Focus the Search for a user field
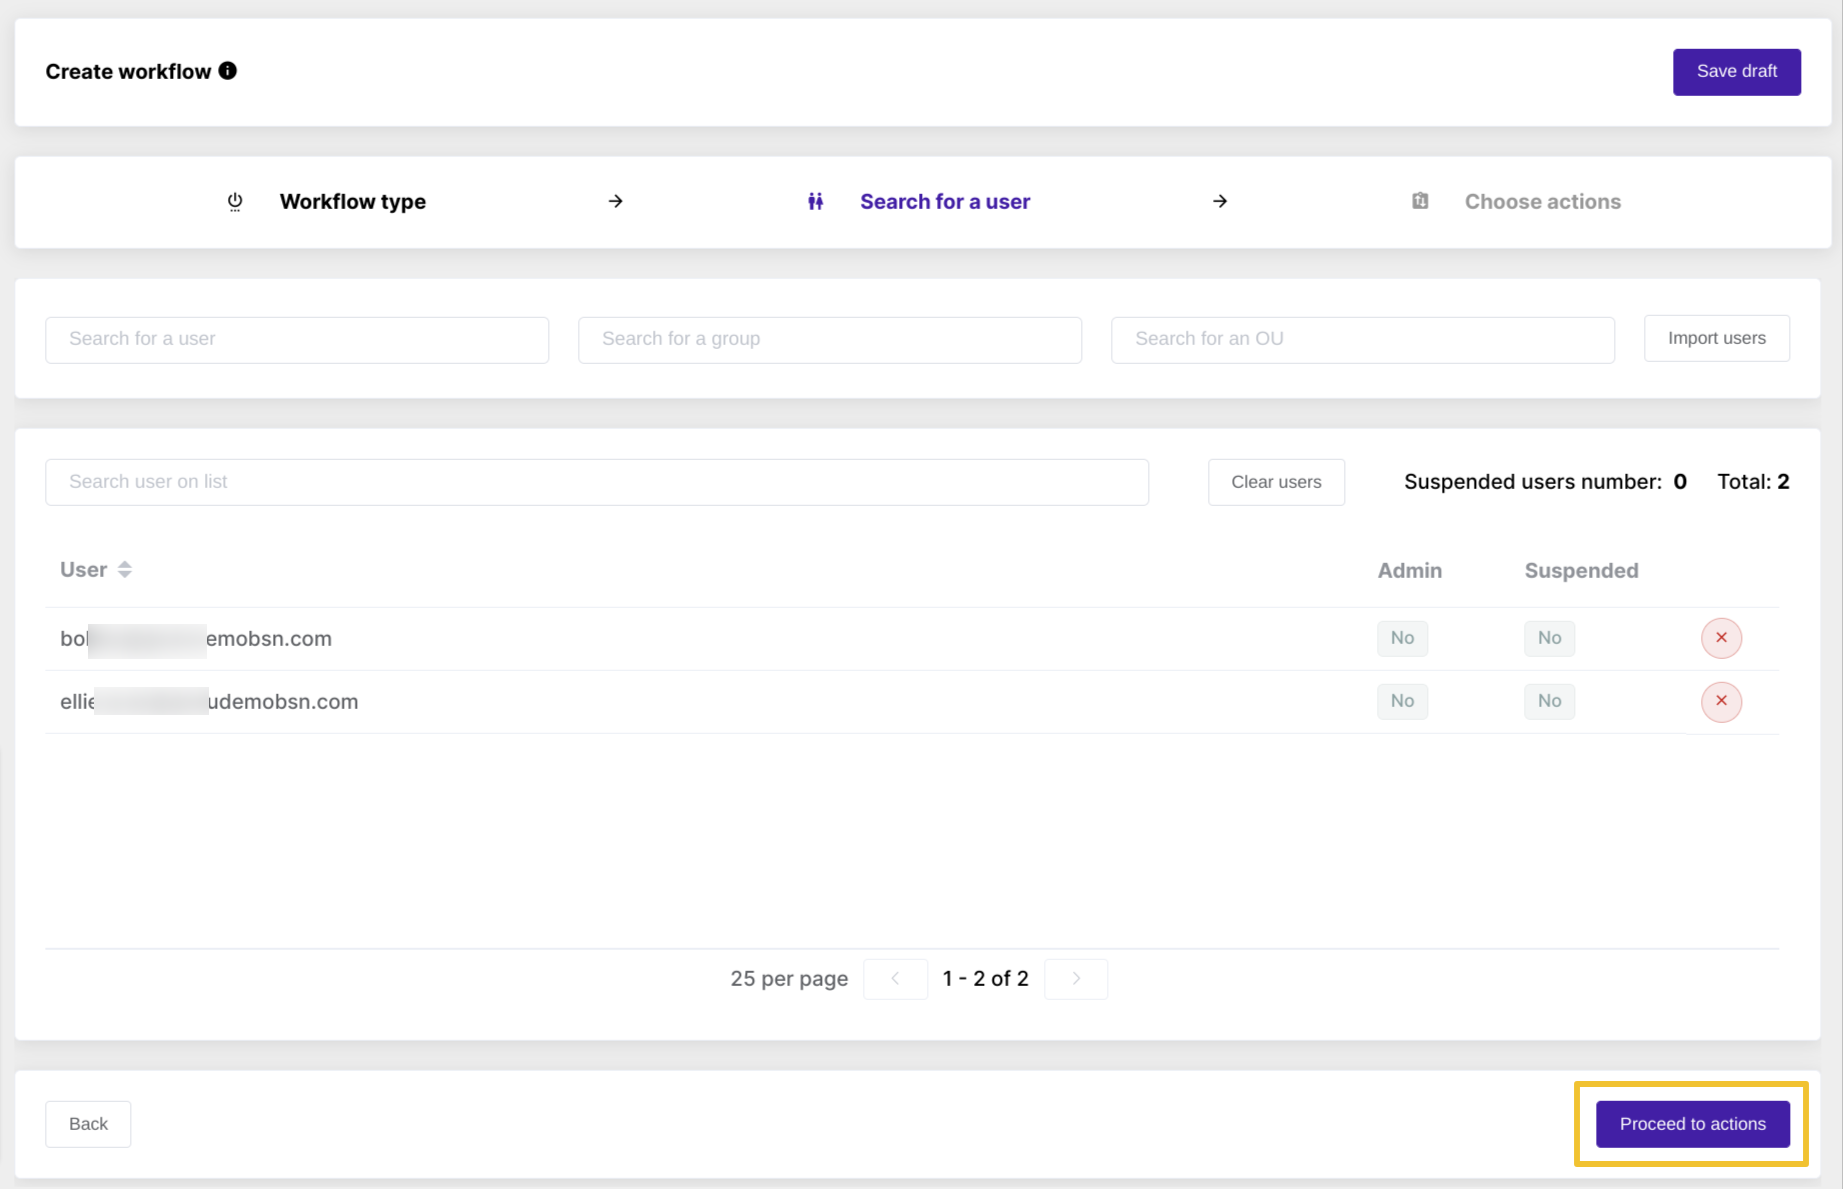The image size is (1843, 1189). pyautogui.click(x=297, y=340)
